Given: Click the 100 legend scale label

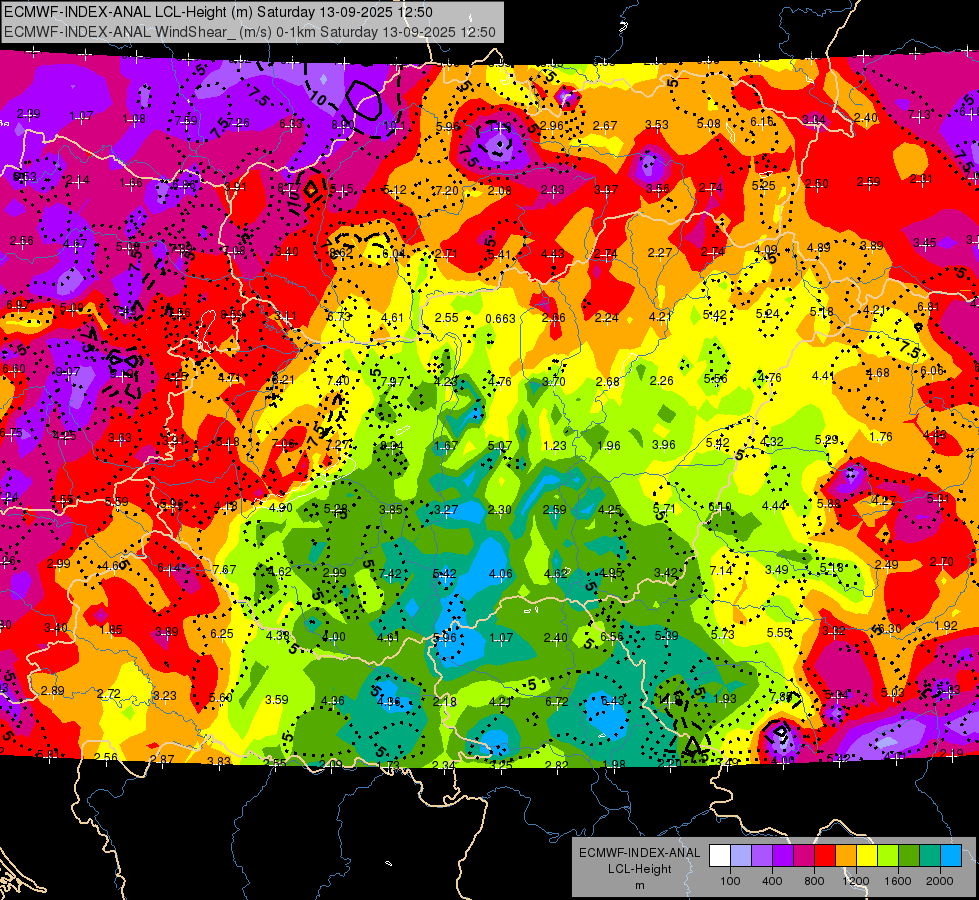Looking at the screenshot, I should (730, 881).
